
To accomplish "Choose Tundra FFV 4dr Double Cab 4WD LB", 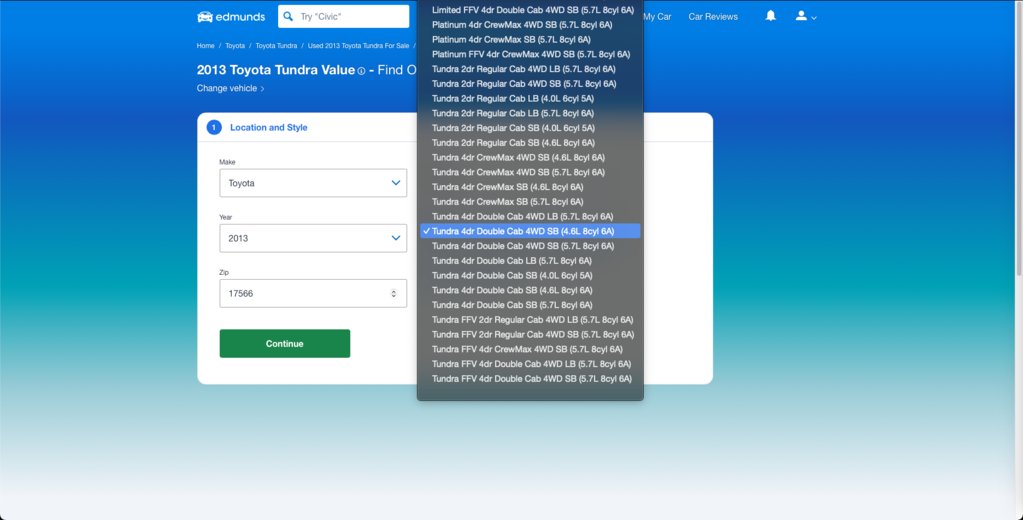I will pos(530,364).
